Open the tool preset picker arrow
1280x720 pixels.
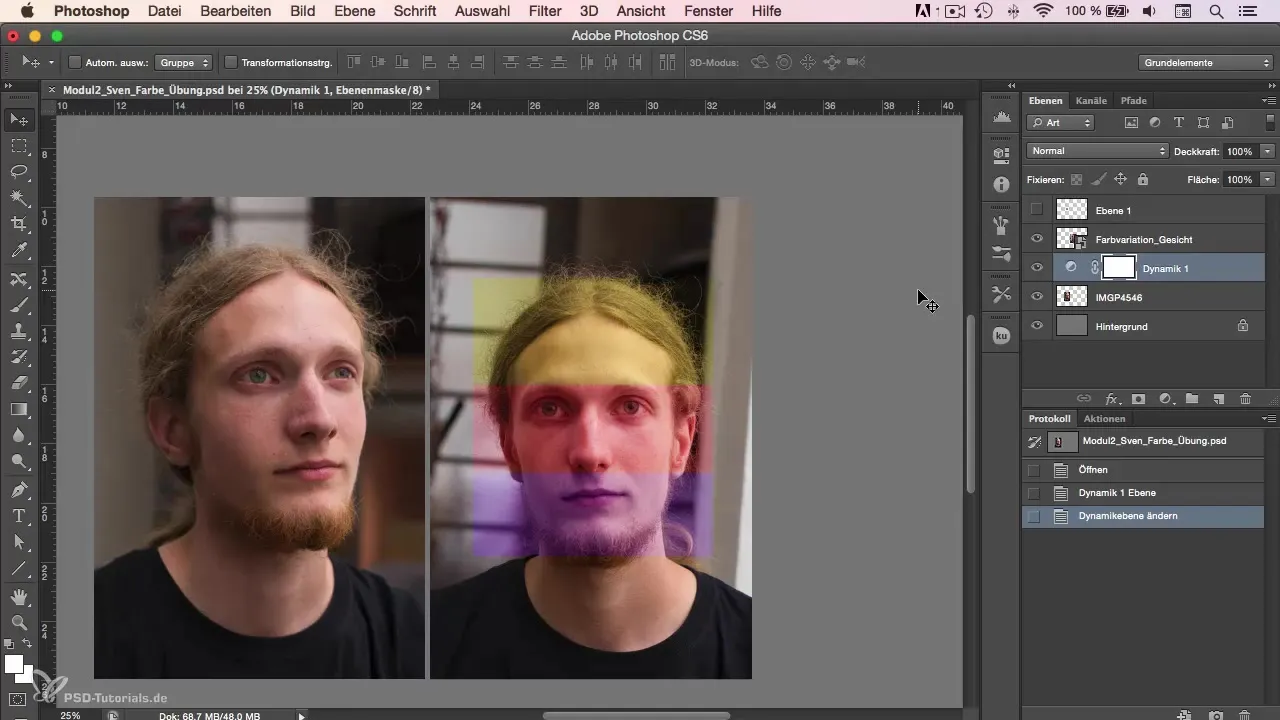[x=51, y=62]
